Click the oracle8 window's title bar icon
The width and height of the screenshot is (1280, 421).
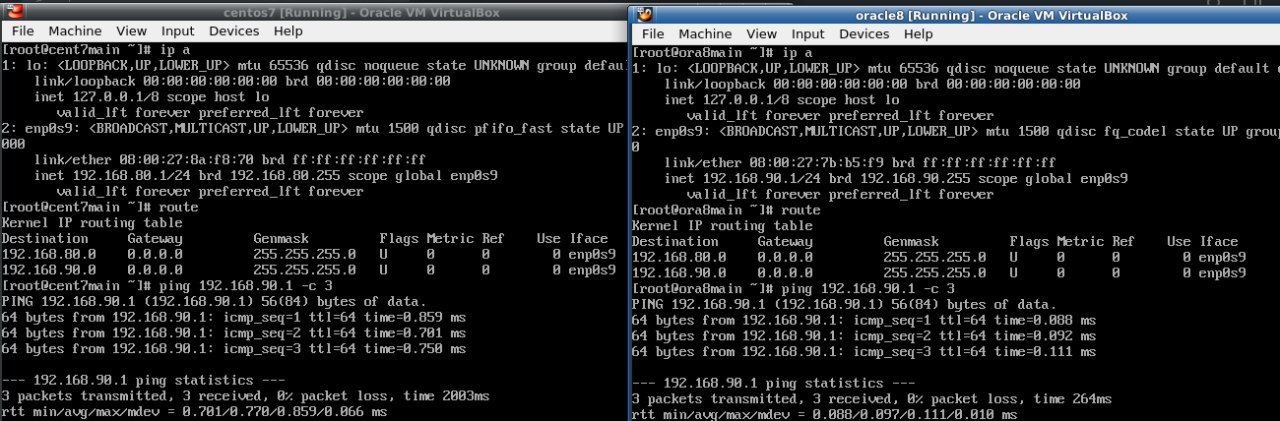click(x=645, y=15)
